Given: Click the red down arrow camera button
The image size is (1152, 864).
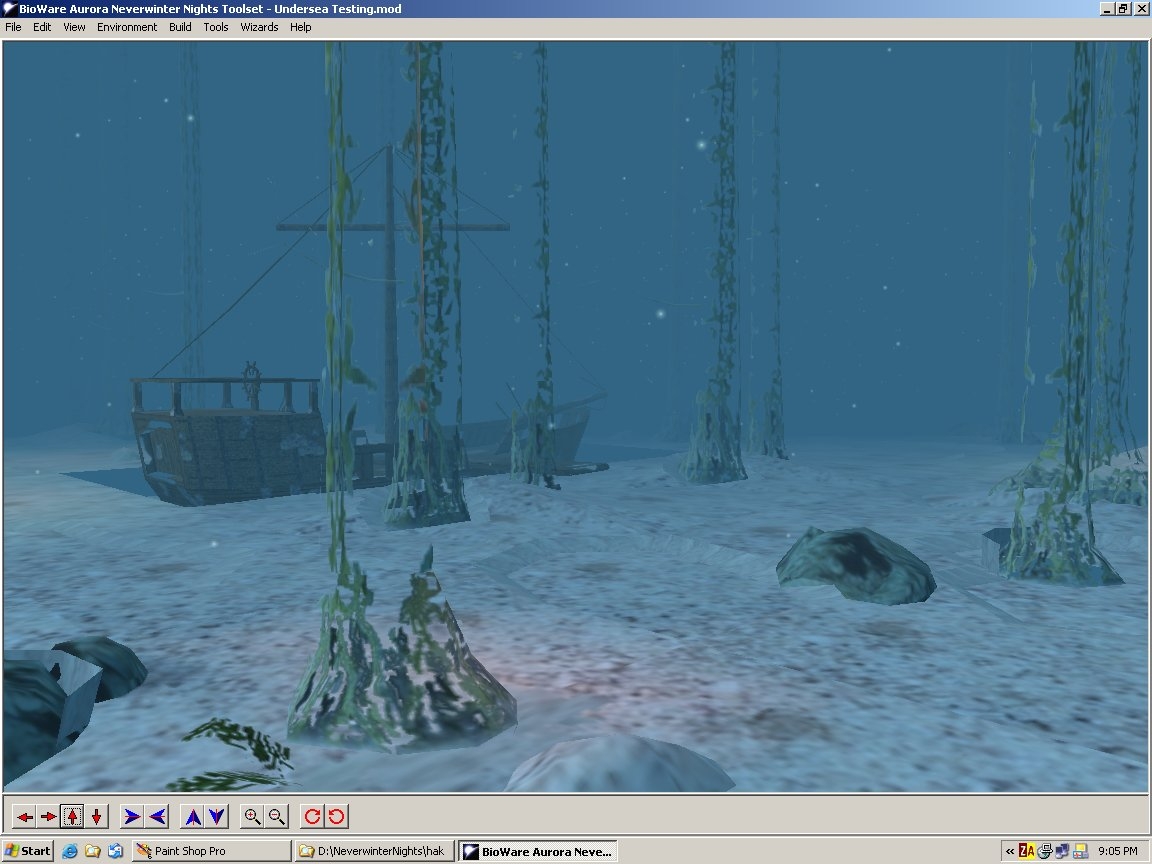Looking at the screenshot, I should click(96, 817).
